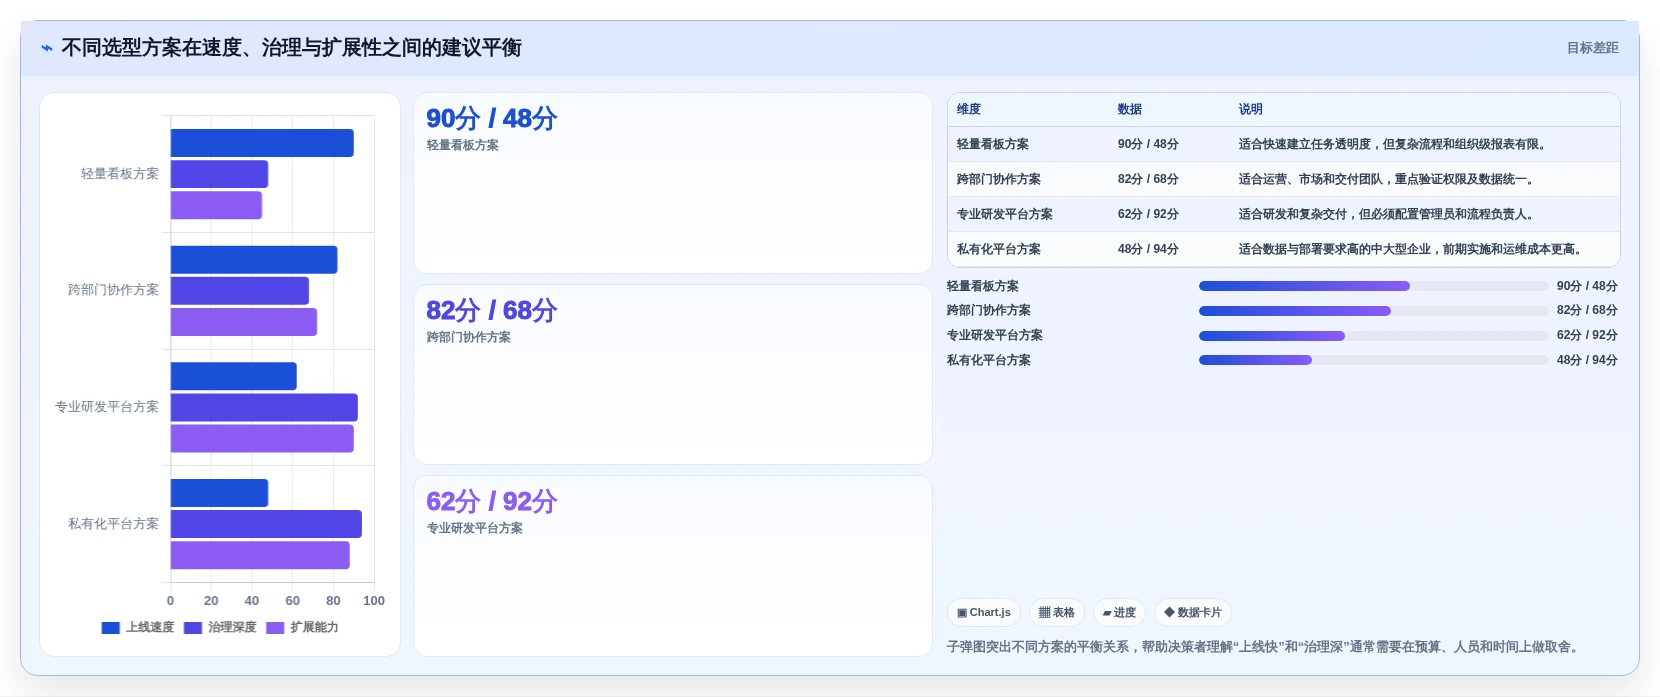Image resolution: width=1660 pixels, height=697 pixels.
Task: Click progress value 90分 / 48分
Action: (1587, 286)
